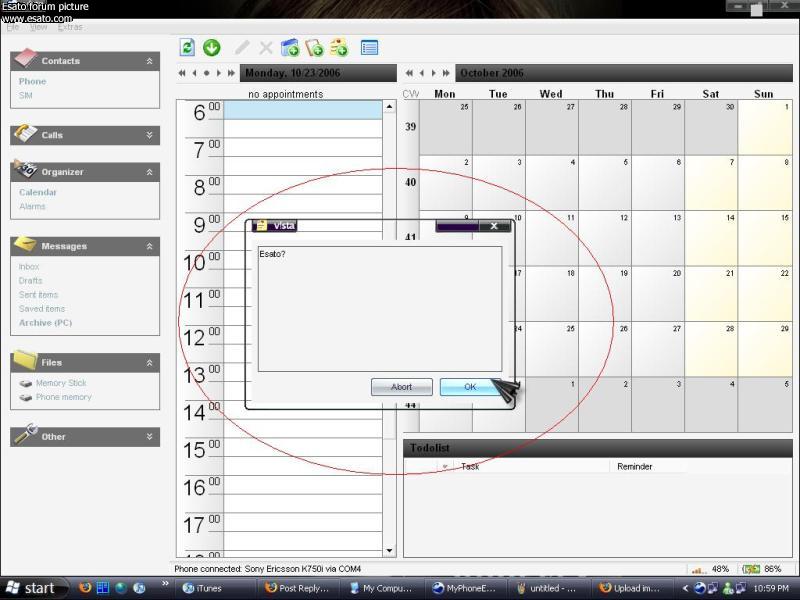The image size is (800, 600).
Task: Click the Memory Stick drive icon
Action: pyautogui.click(x=26, y=383)
